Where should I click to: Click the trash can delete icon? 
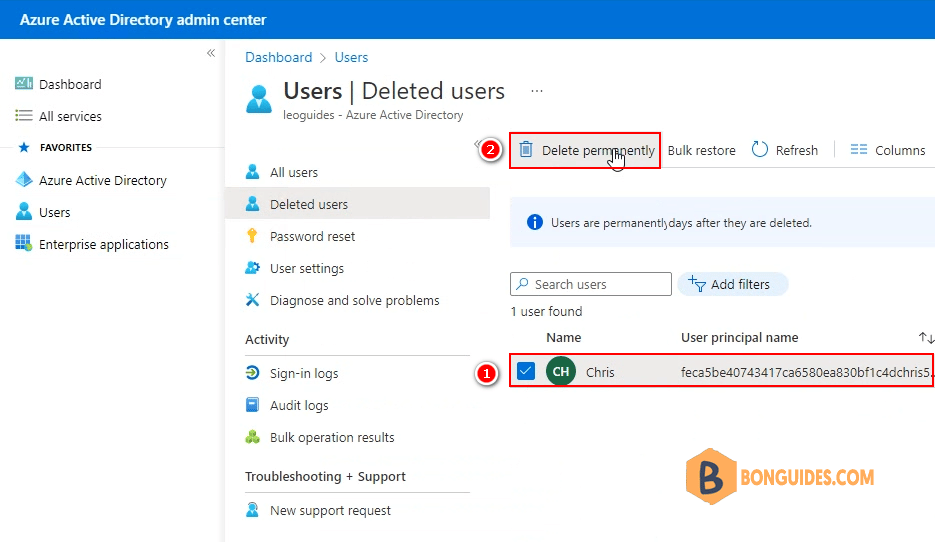click(525, 149)
